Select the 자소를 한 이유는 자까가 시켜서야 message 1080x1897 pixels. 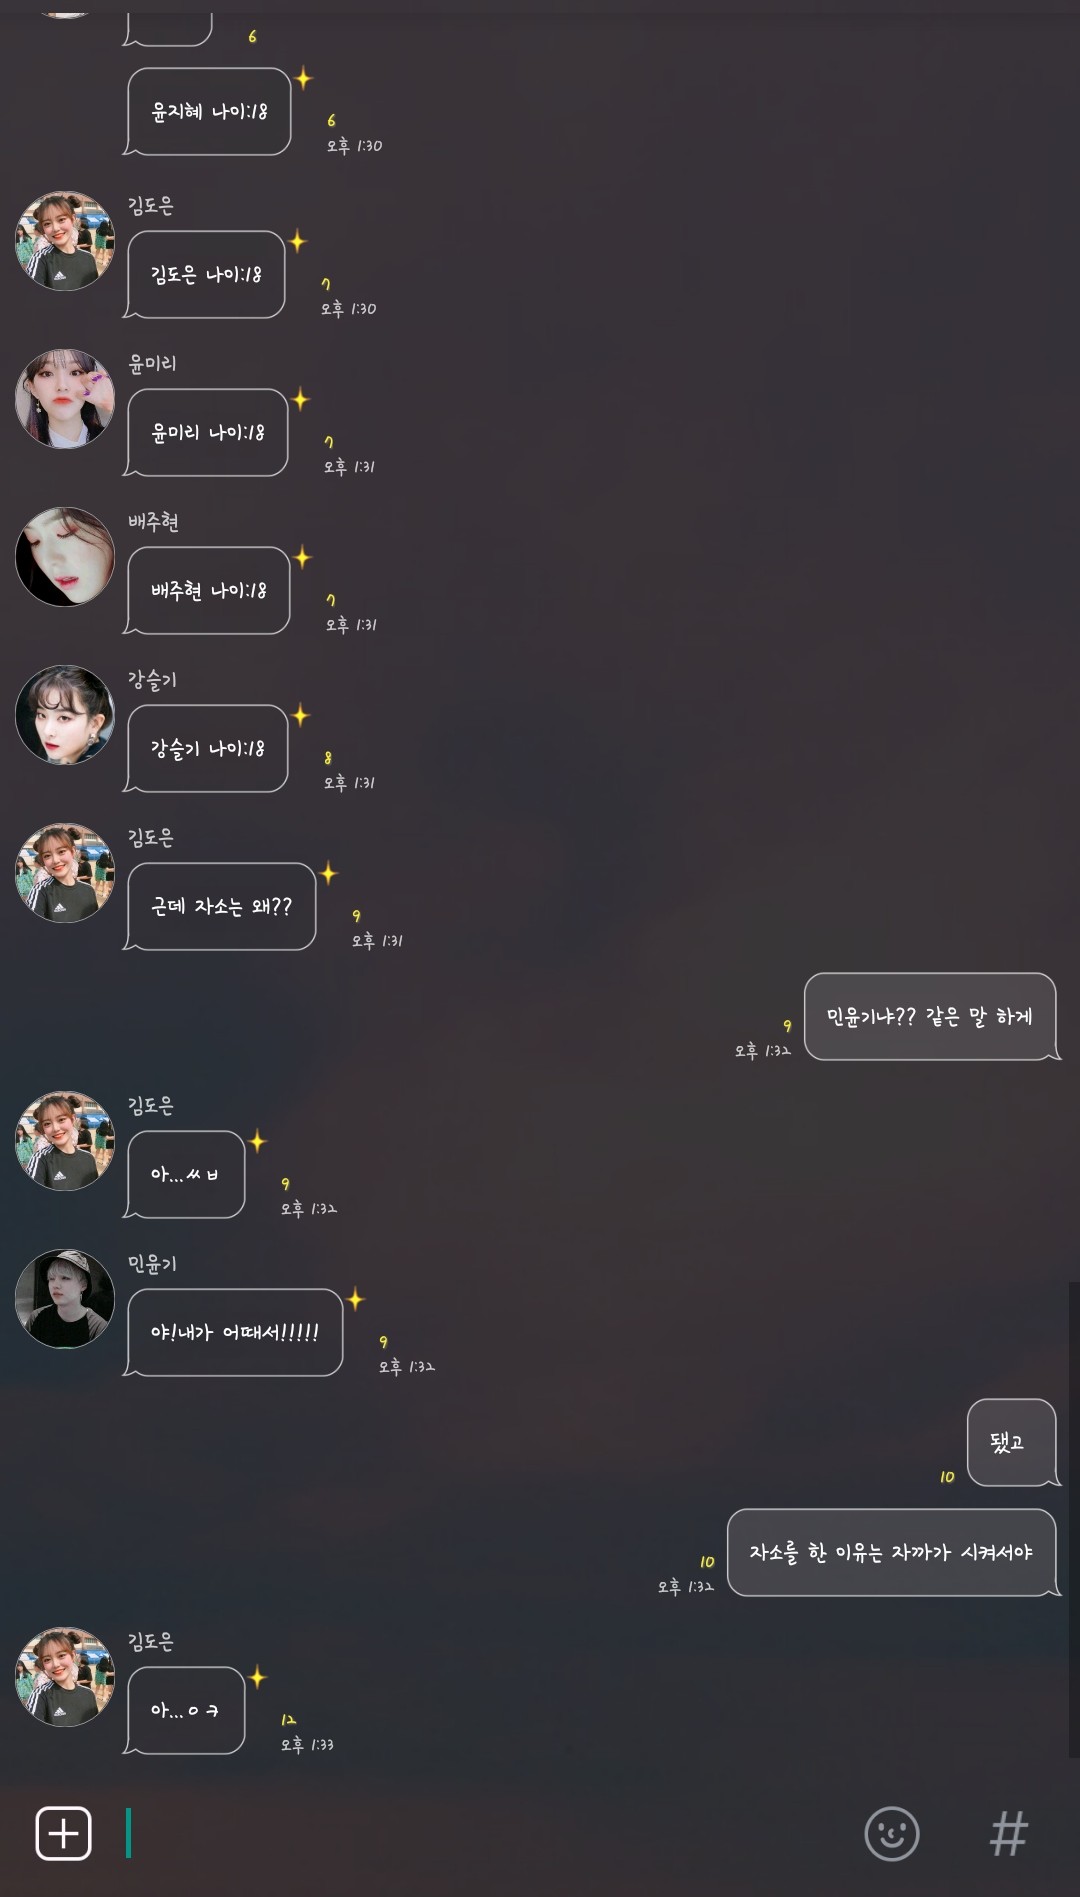tap(892, 1552)
